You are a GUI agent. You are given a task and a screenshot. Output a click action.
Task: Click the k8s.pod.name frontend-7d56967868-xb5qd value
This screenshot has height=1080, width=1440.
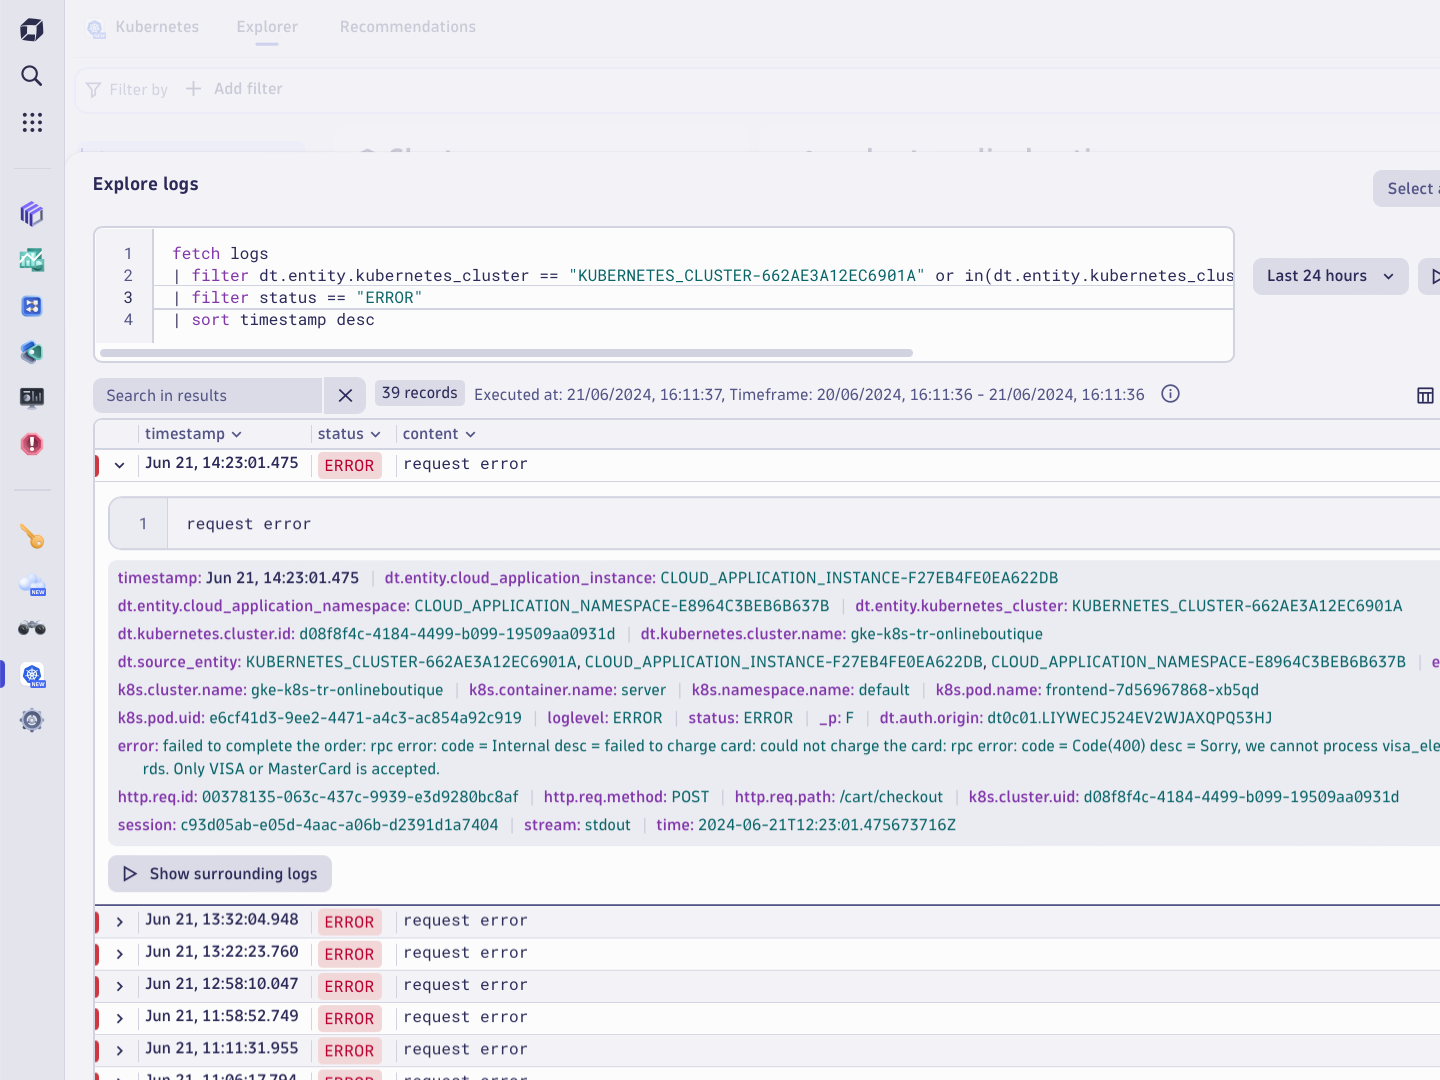[x=1152, y=690]
